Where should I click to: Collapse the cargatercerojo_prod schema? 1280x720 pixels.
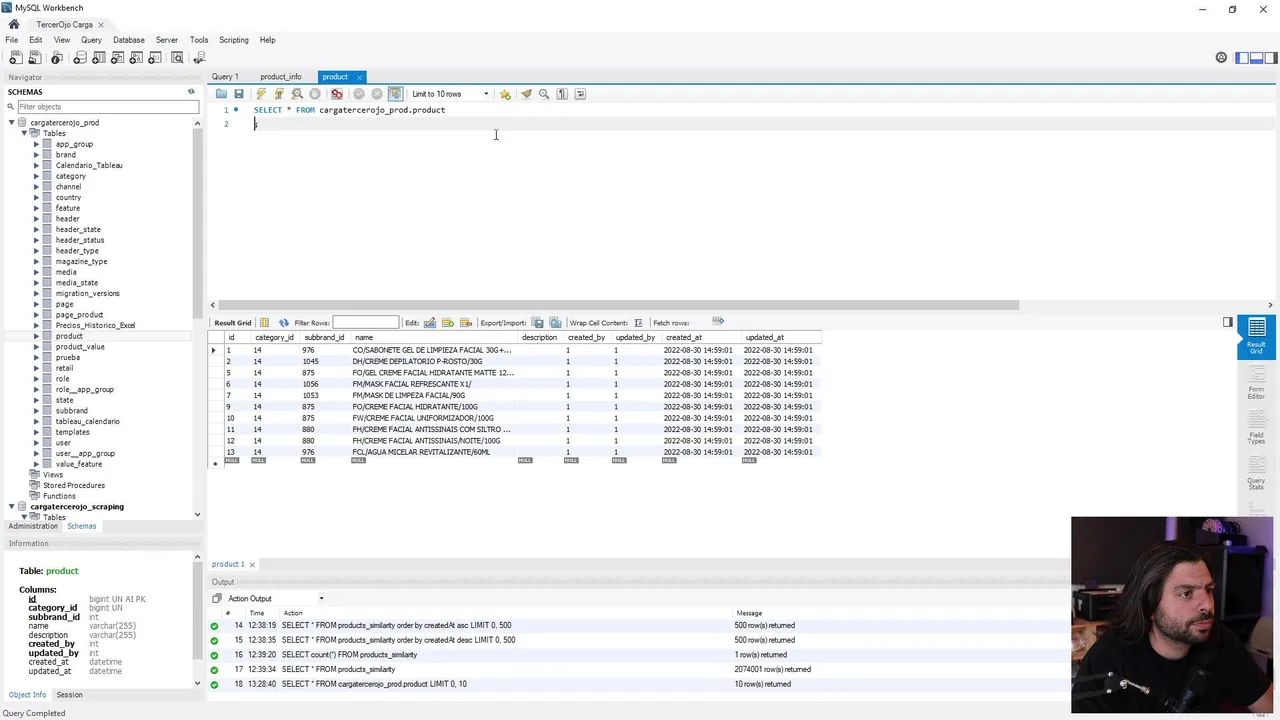pos(12,123)
